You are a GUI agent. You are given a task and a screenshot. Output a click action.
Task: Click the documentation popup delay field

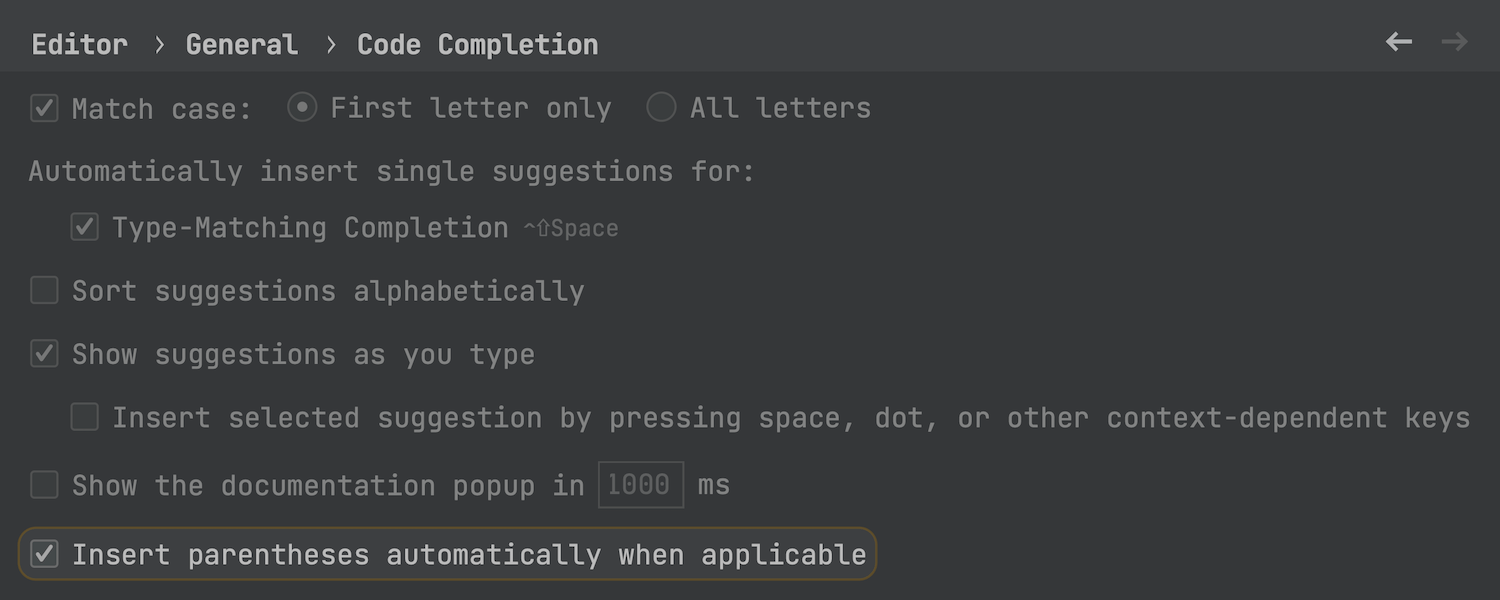(x=640, y=485)
